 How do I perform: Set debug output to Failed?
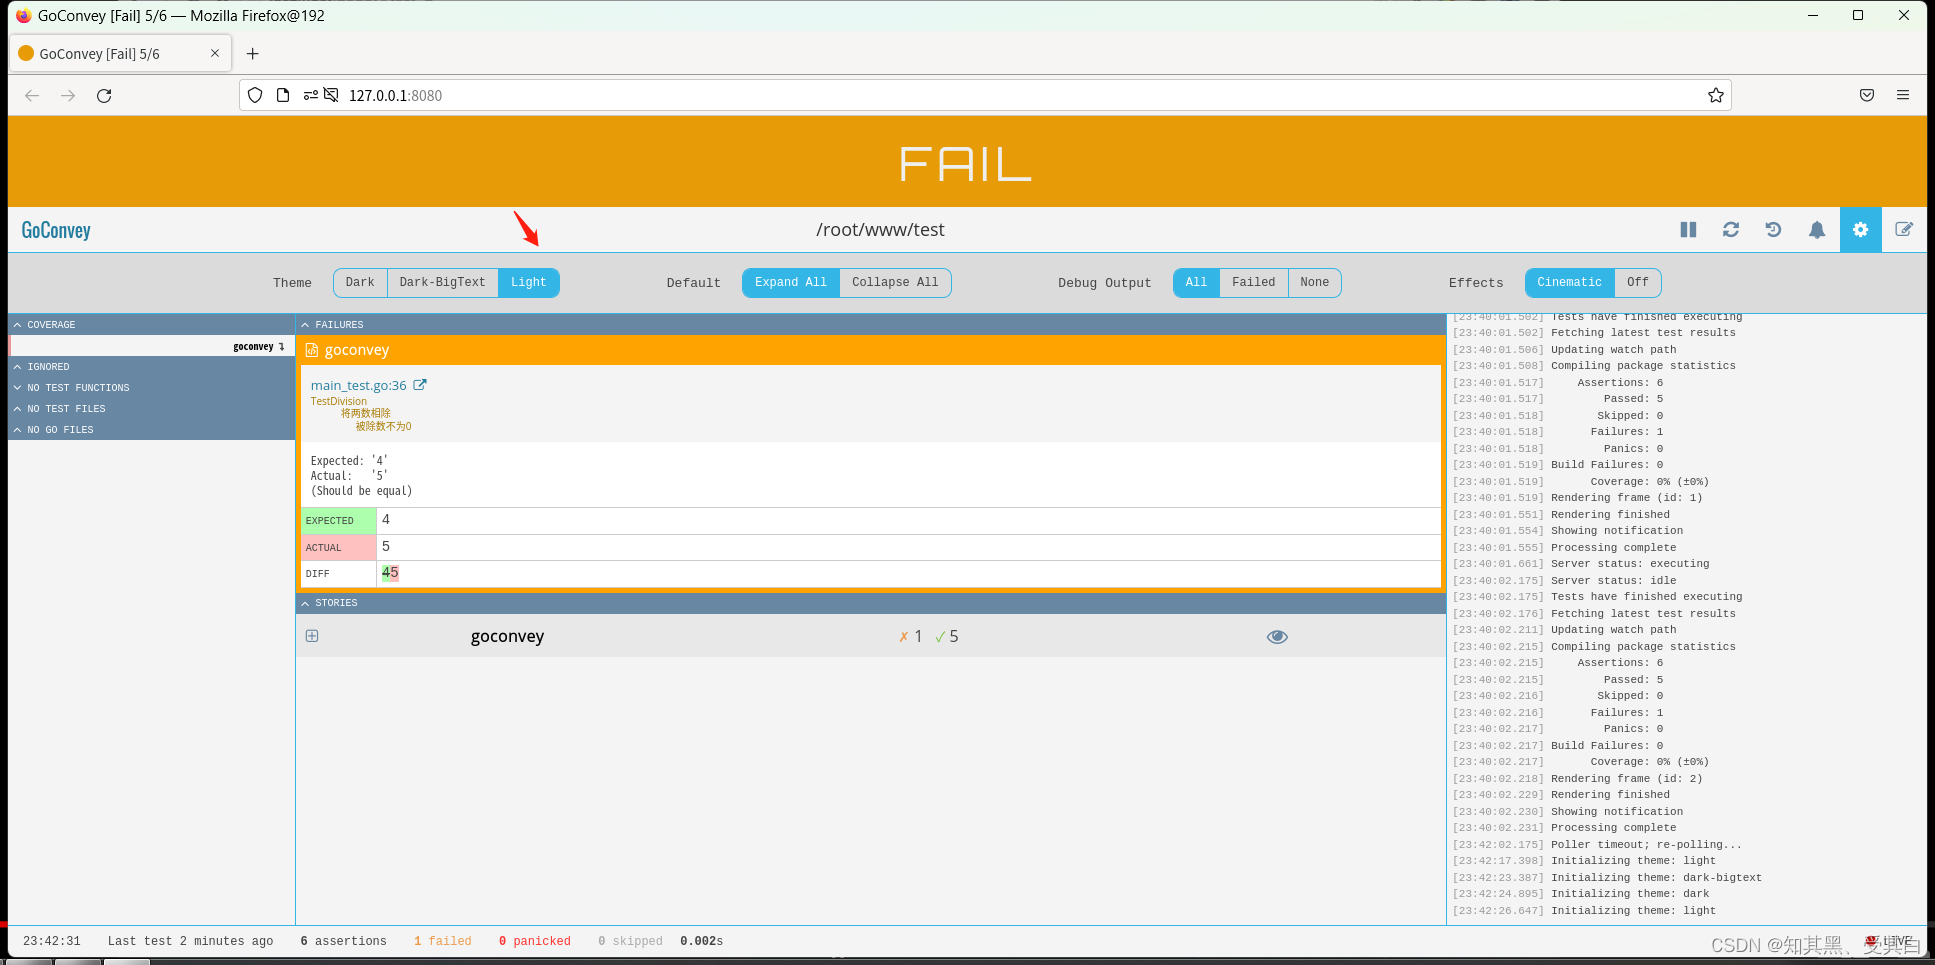pyautogui.click(x=1254, y=283)
